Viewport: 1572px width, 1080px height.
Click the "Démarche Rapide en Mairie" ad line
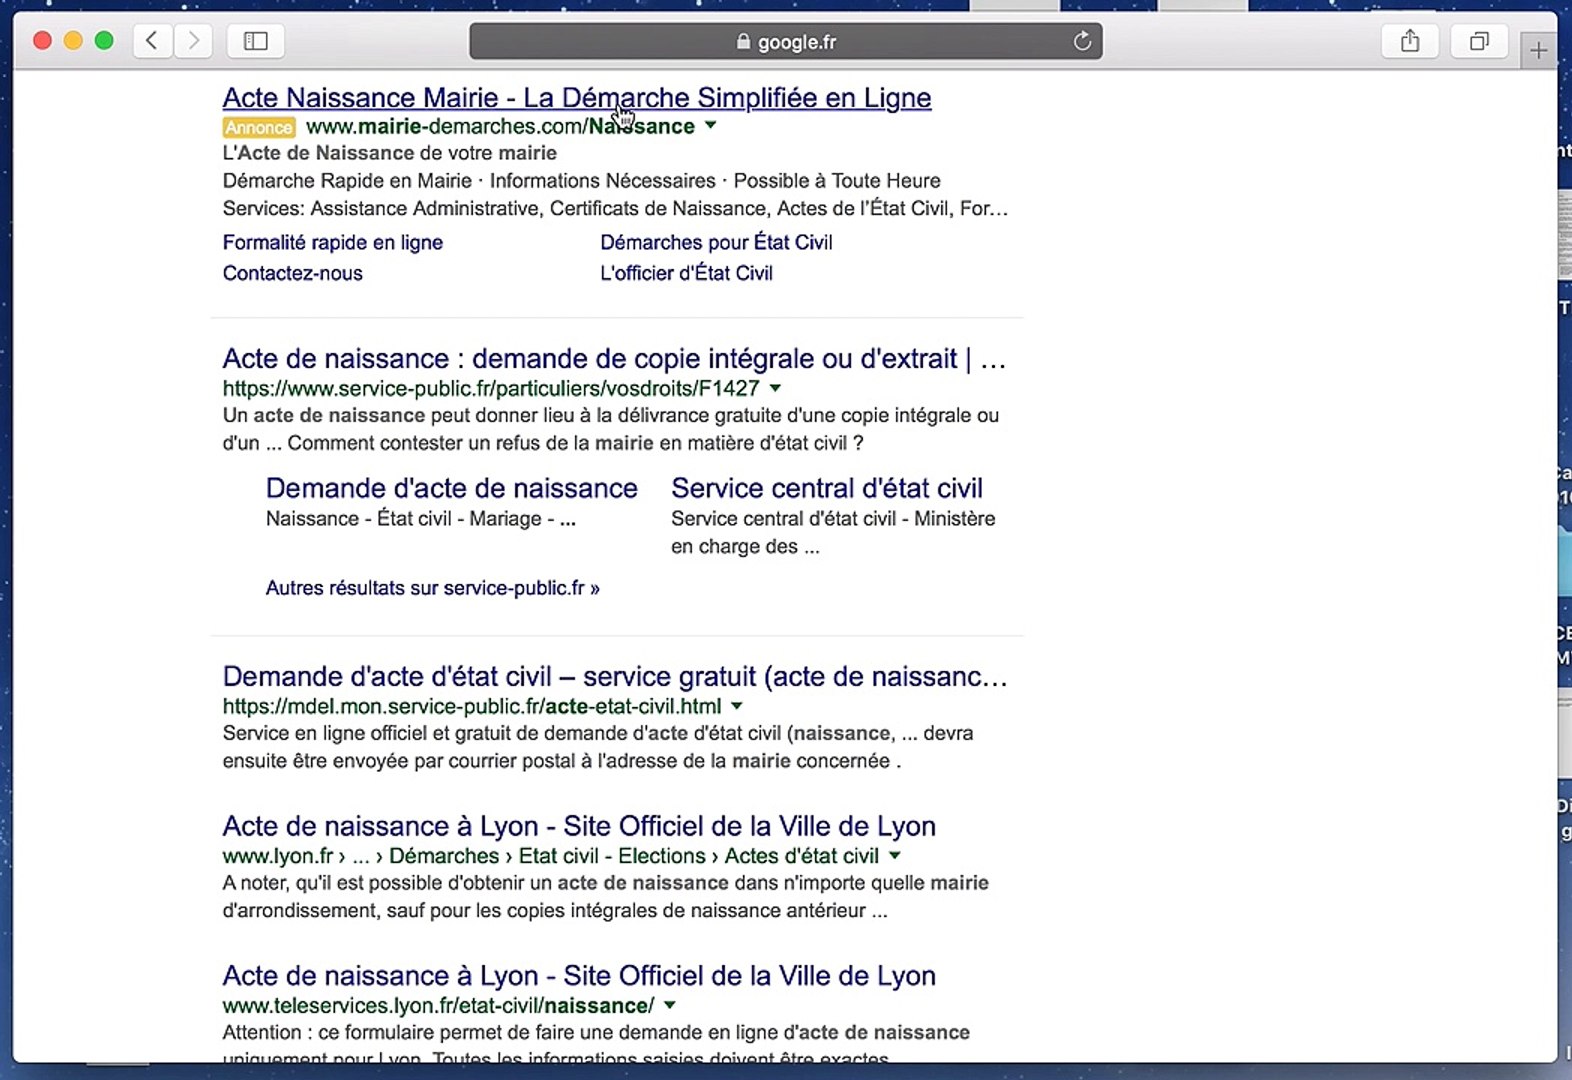(x=582, y=181)
